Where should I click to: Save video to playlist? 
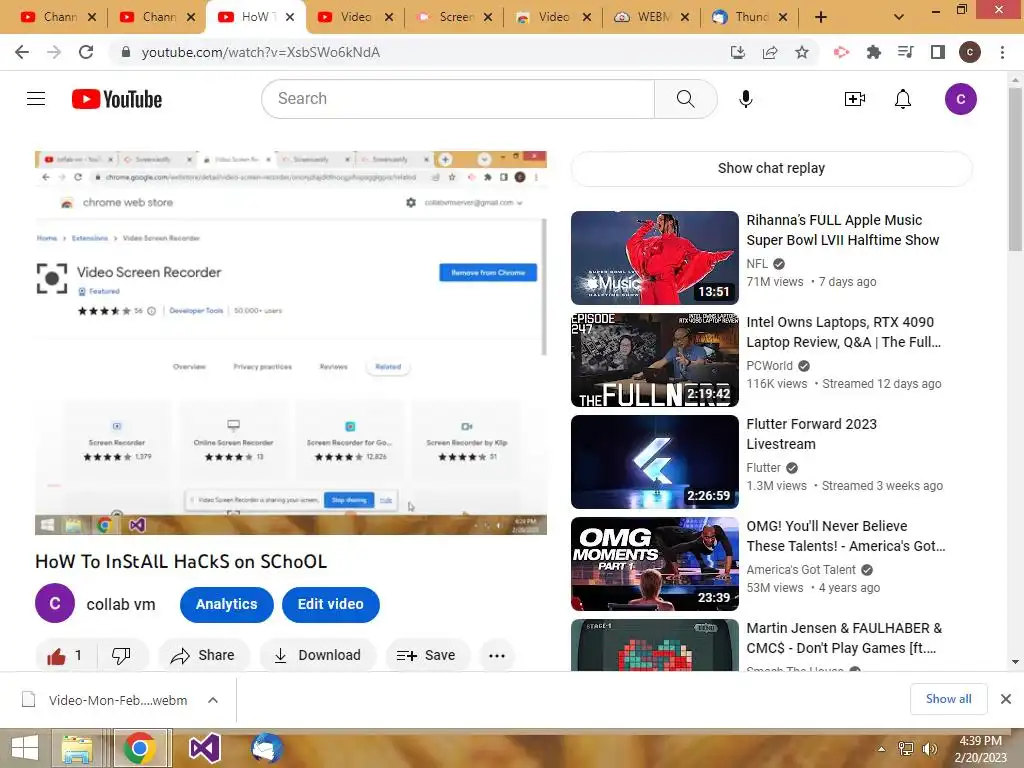pos(427,656)
